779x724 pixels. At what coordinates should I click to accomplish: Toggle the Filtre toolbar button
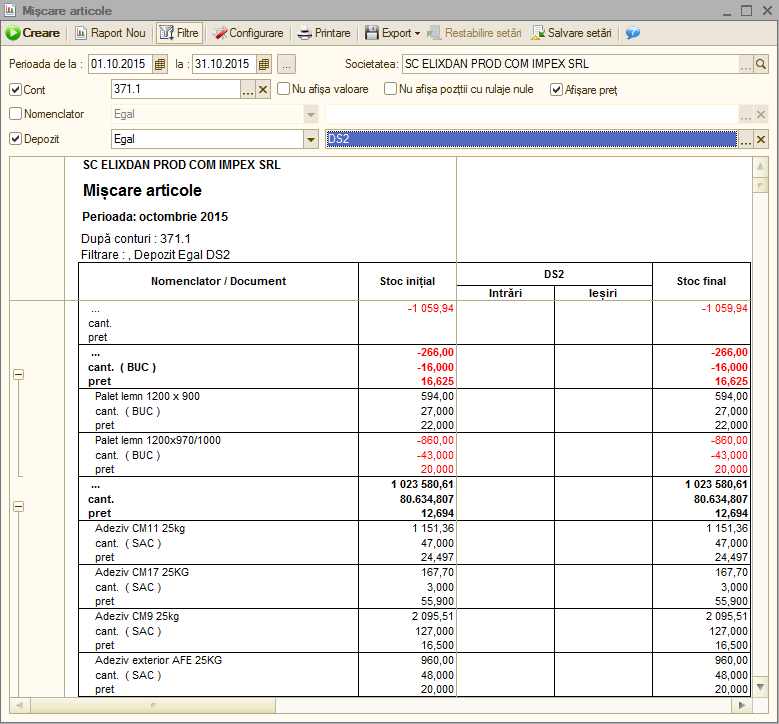click(x=179, y=33)
